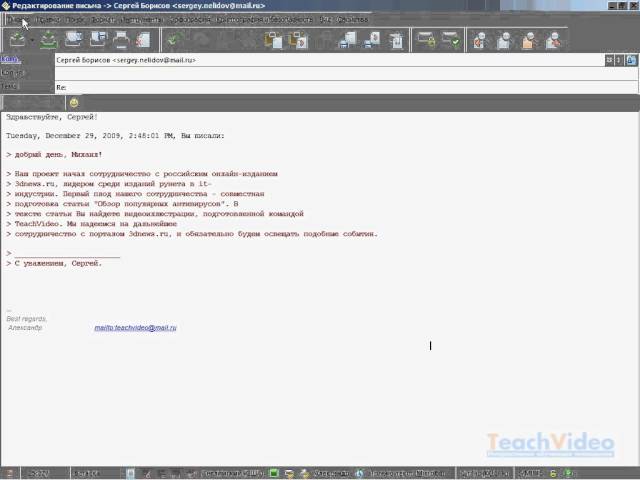Click the save message floppy-disk icon
Viewport: 640px width, 480px height.
click(x=98, y=40)
